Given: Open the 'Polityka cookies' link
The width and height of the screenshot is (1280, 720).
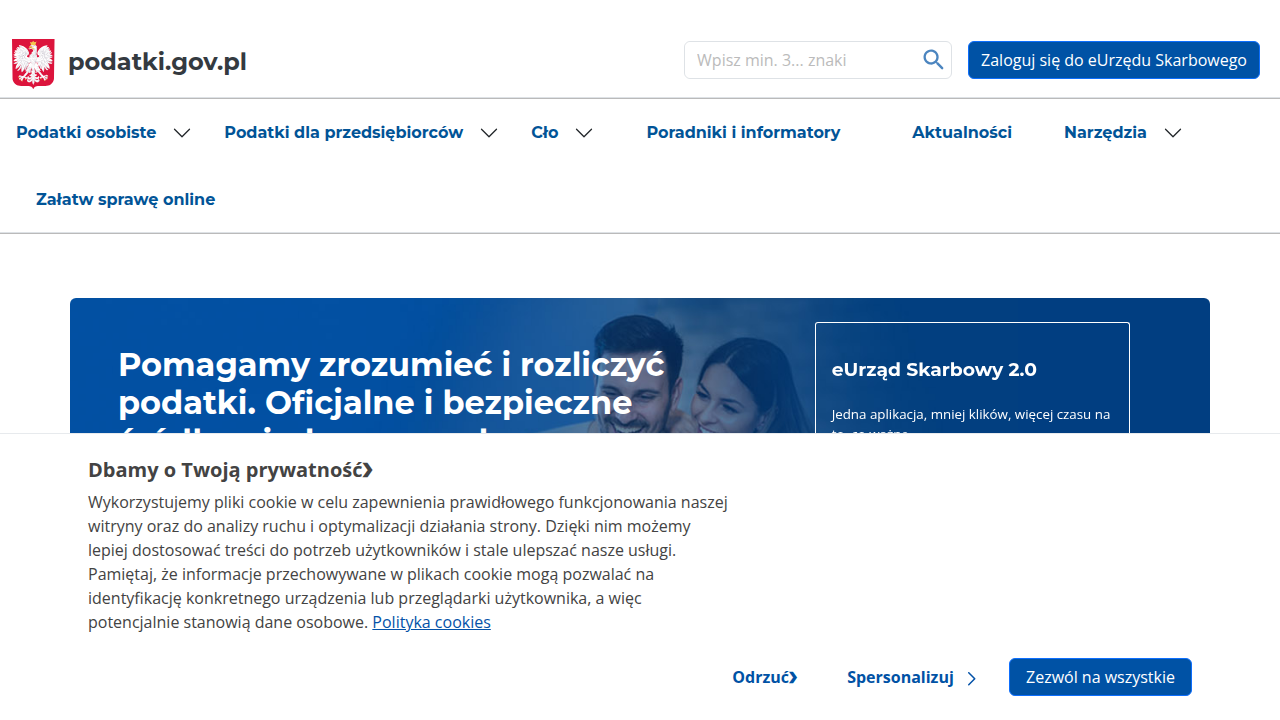Looking at the screenshot, I should coord(431,622).
